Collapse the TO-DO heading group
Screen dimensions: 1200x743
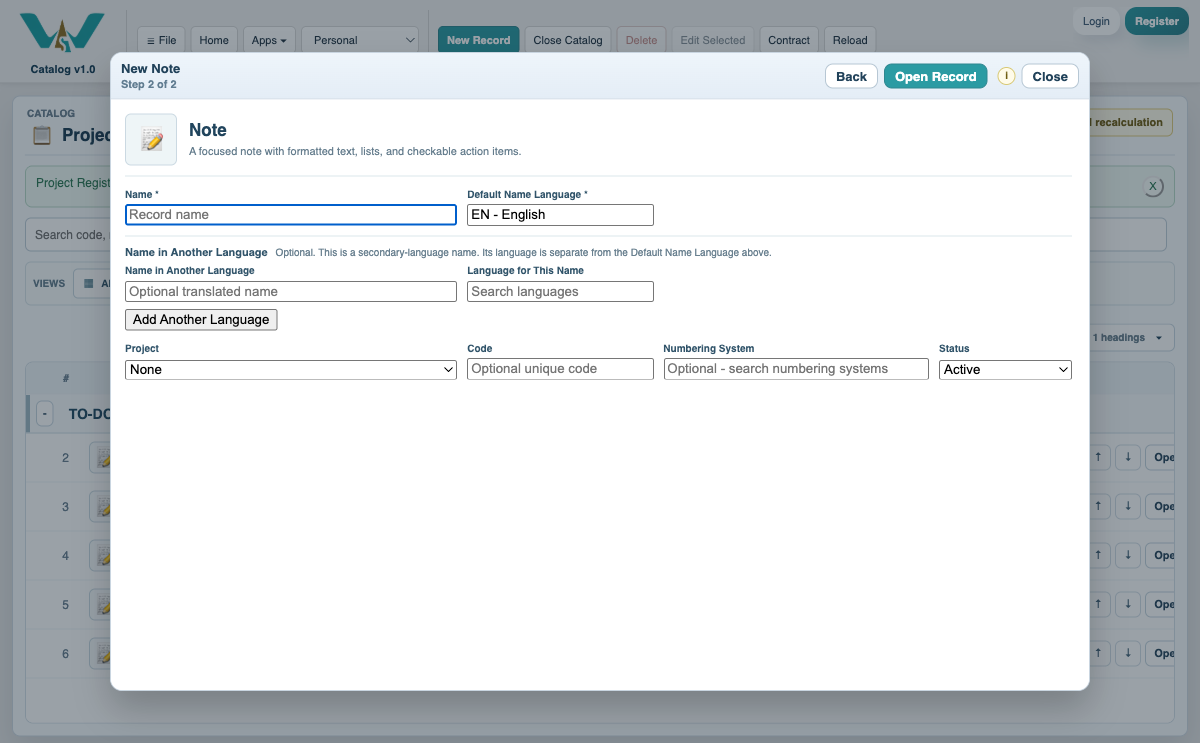click(x=45, y=414)
